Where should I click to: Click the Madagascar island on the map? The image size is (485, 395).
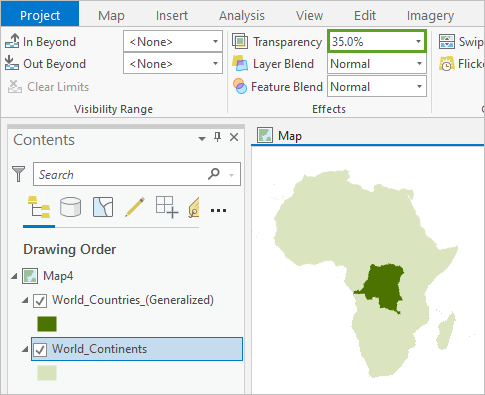(x=446, y=330)
